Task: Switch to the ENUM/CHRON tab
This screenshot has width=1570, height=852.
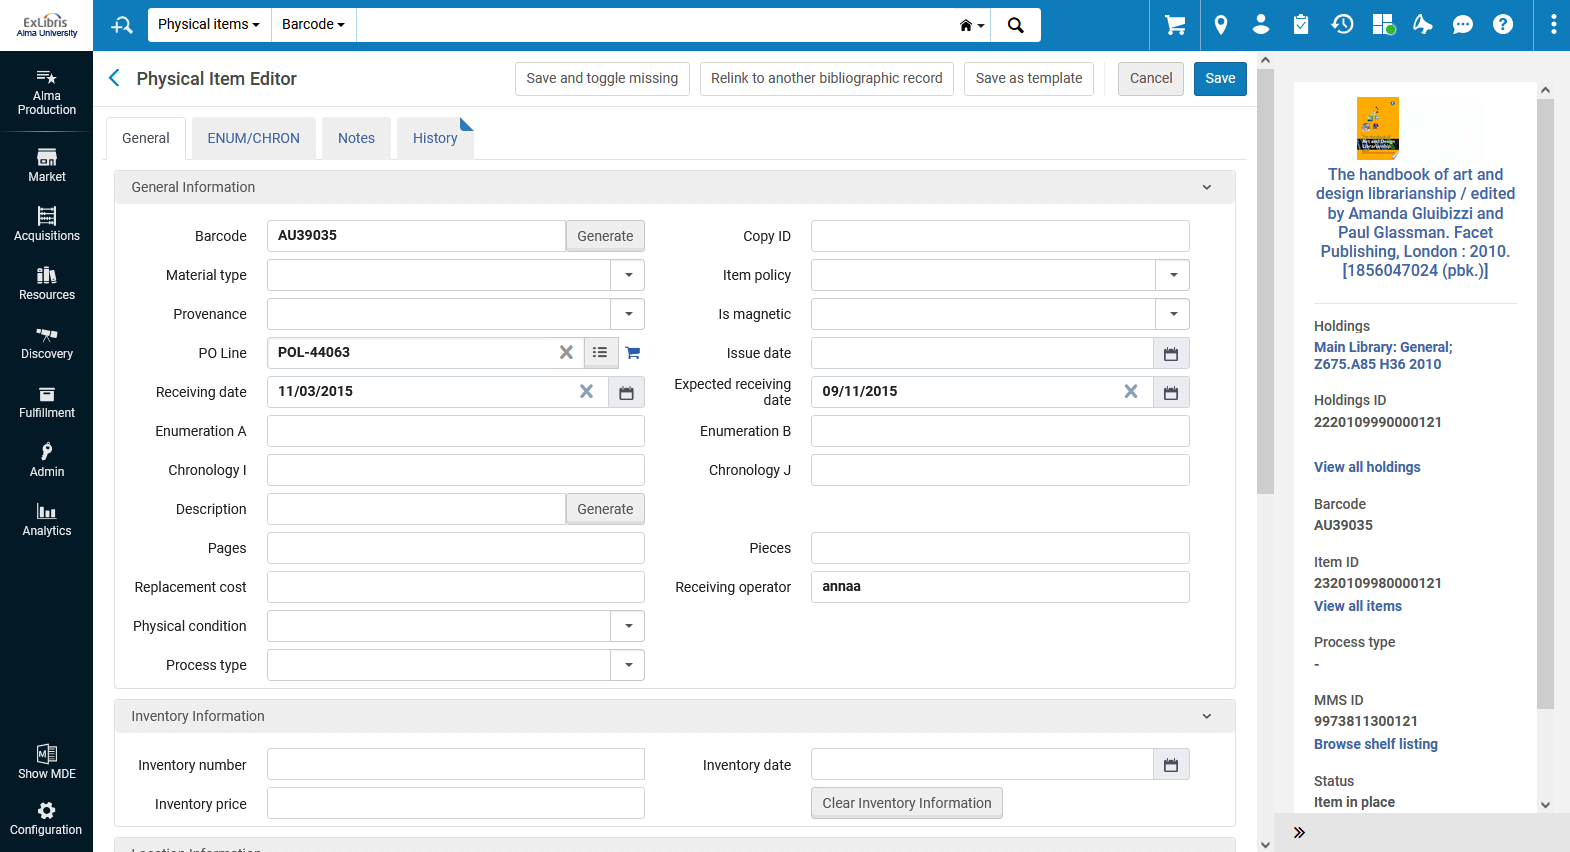Action: point(253,139)
